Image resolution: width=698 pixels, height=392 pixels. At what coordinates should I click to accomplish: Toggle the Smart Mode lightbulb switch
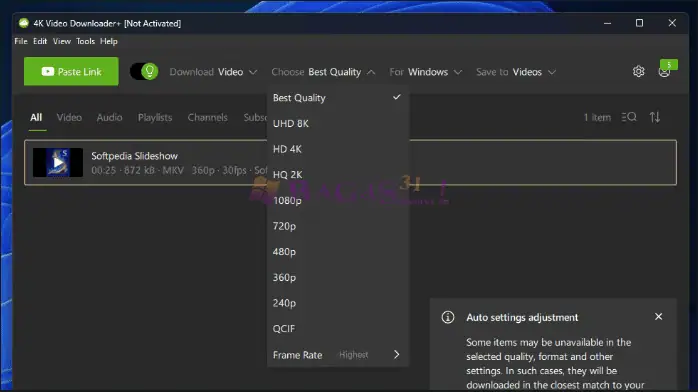click(144, 71)
